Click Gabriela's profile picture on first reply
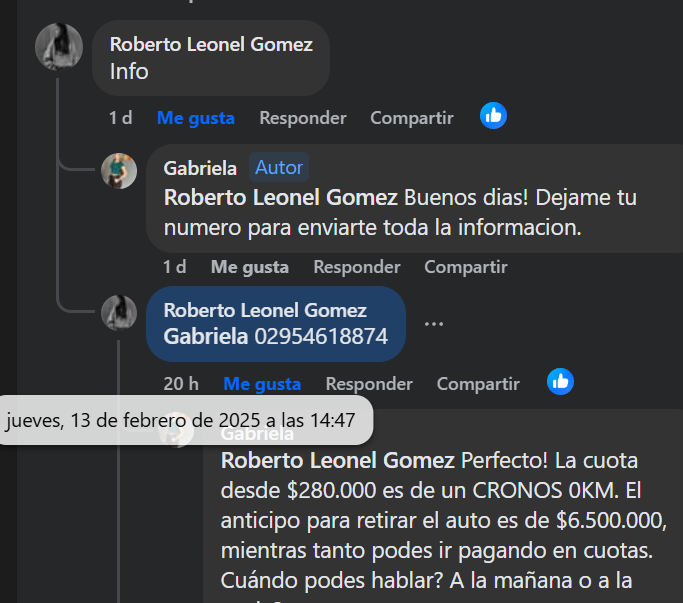Image resolution: width=683 pixels, height=603 pixels. pyautogui.click(x=119, y=171)
